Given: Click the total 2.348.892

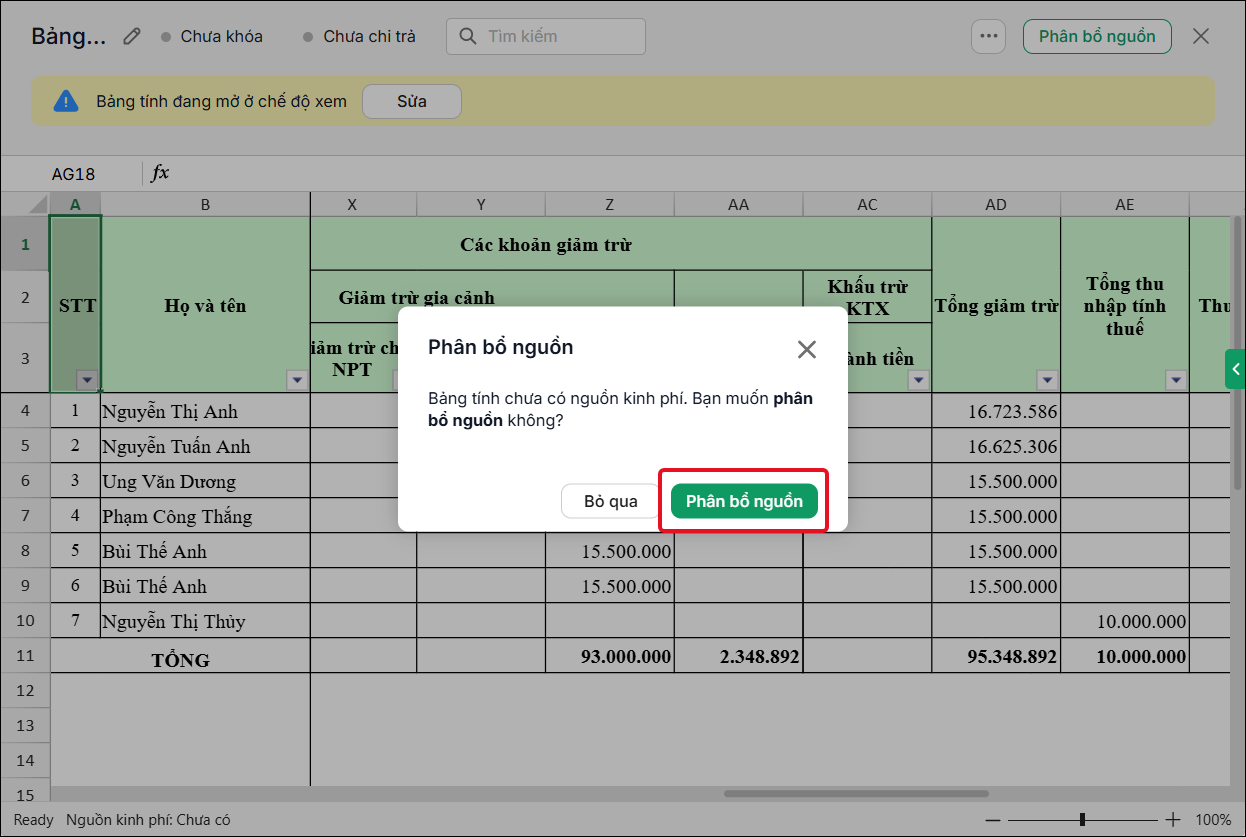Looking at the screenshot, I should [x=738, y=656].
